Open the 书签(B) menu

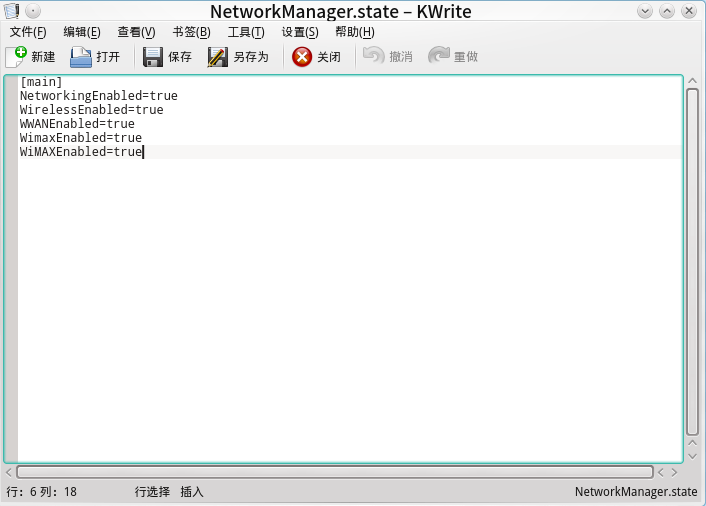point(191,32)
